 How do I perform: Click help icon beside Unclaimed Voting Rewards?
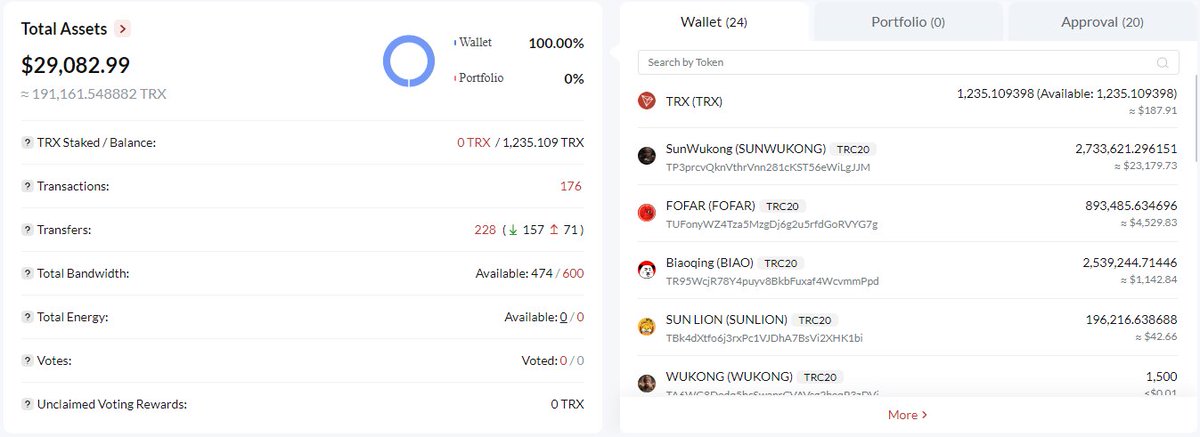pyautogui.click(x=26, y=404)
